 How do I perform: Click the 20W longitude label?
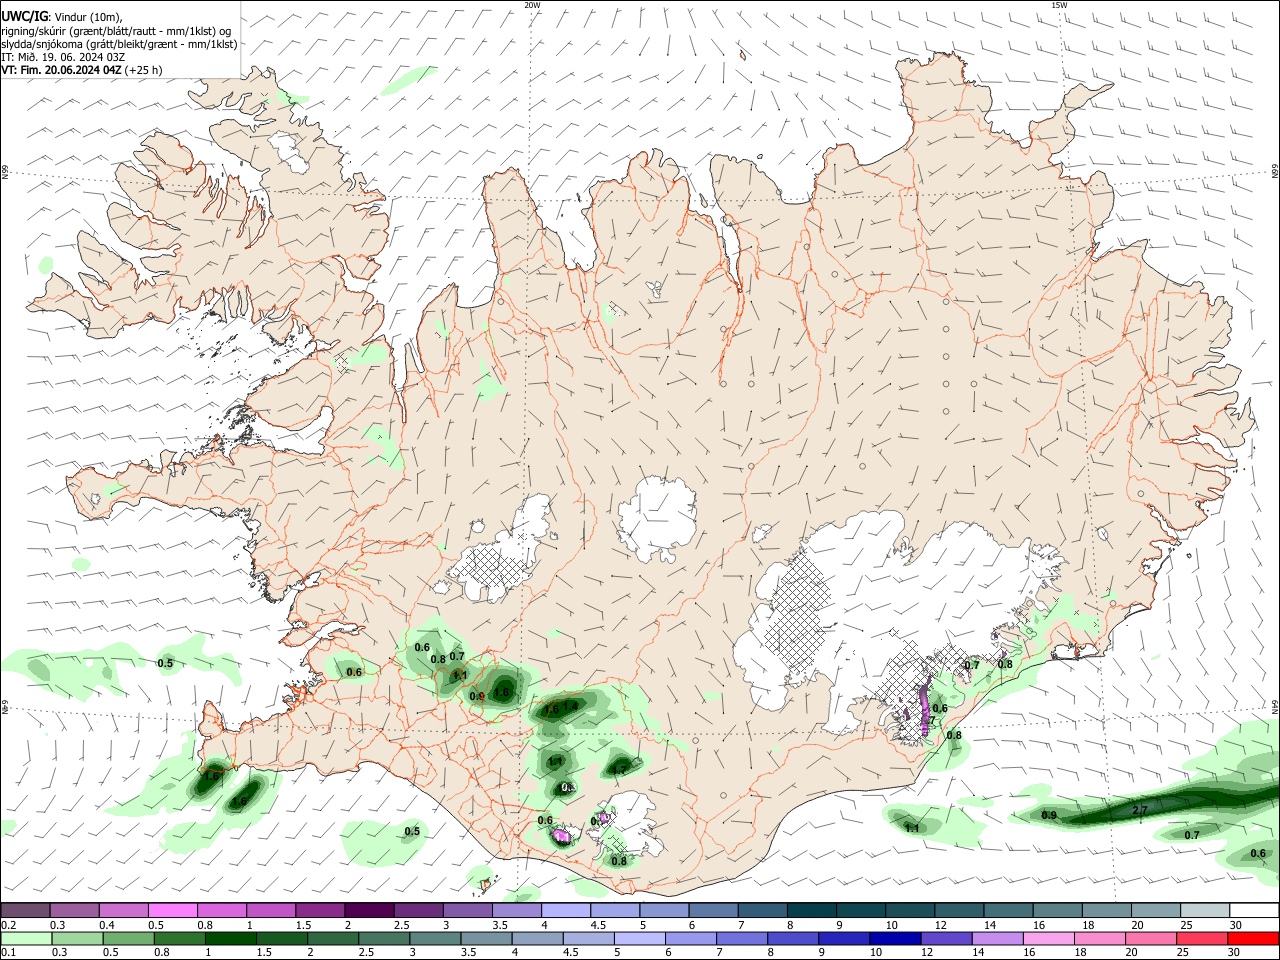pos(532,5)
